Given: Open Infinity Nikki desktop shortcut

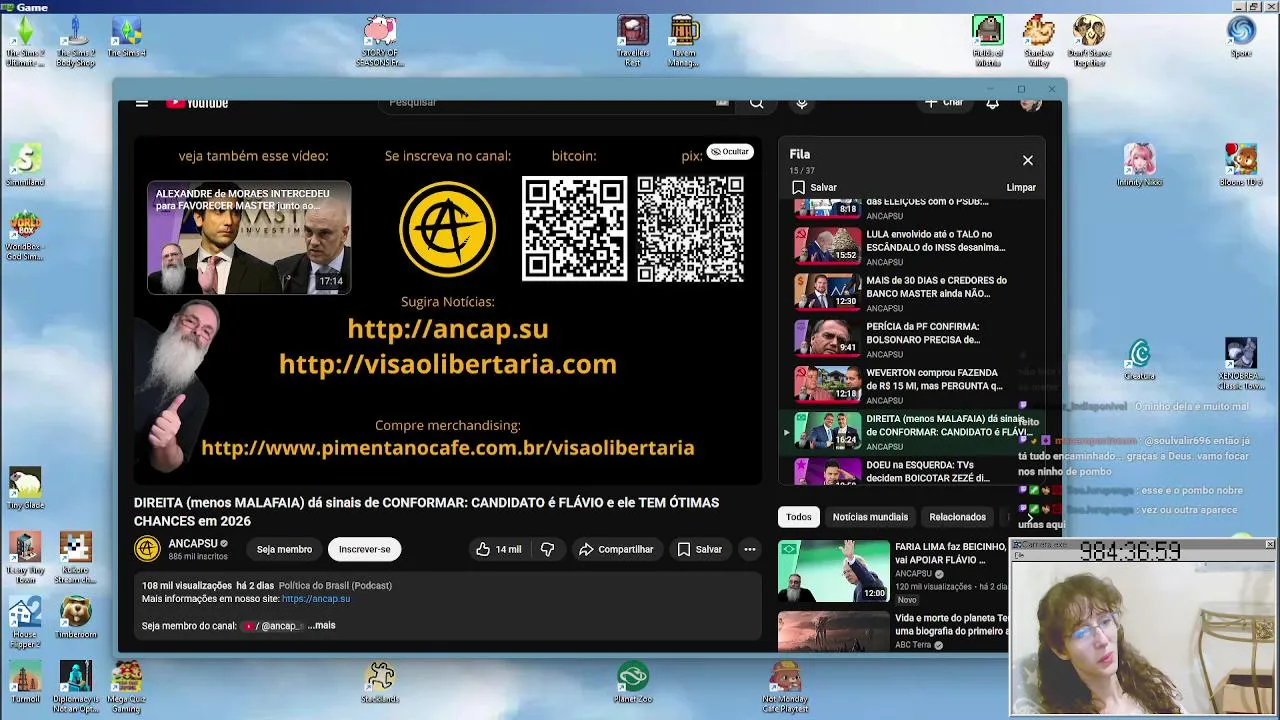Looking at the screenshot, I should (x=1139, y=166).
